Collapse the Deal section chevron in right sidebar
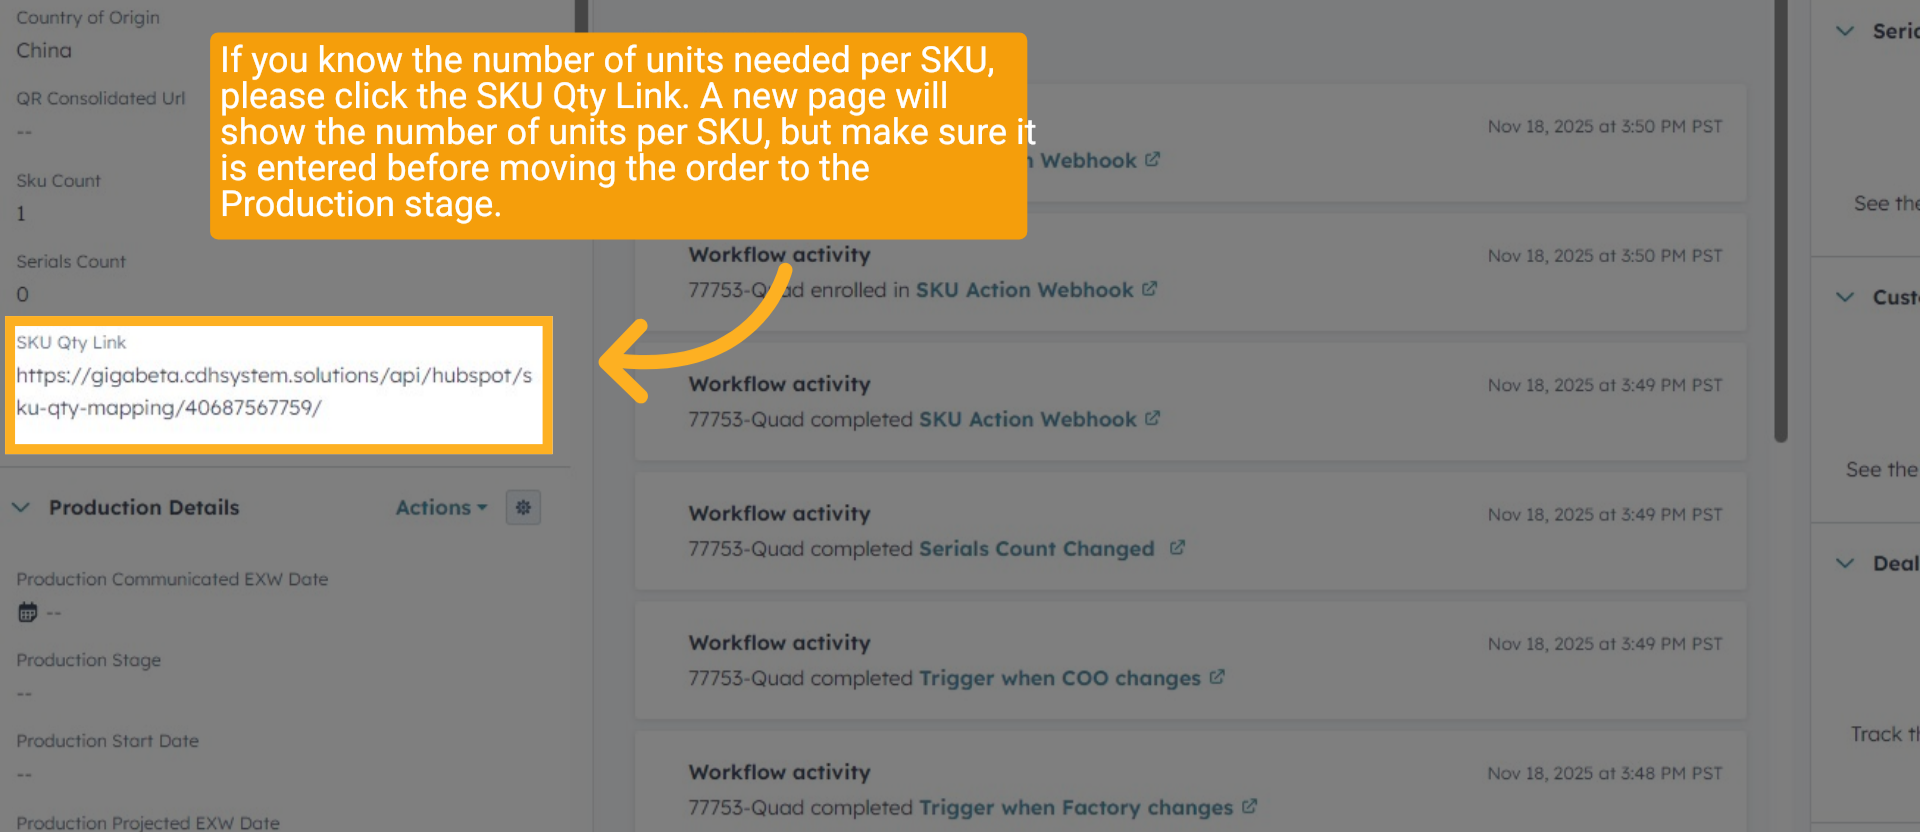 click(x=1845, y=563)
